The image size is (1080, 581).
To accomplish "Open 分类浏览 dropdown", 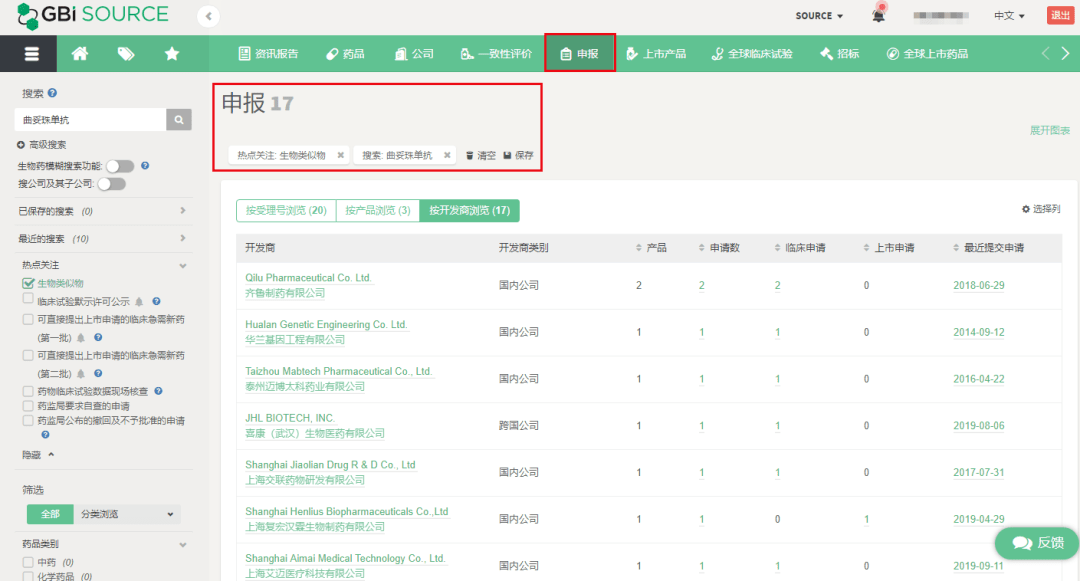I will [x=127, y=514].
